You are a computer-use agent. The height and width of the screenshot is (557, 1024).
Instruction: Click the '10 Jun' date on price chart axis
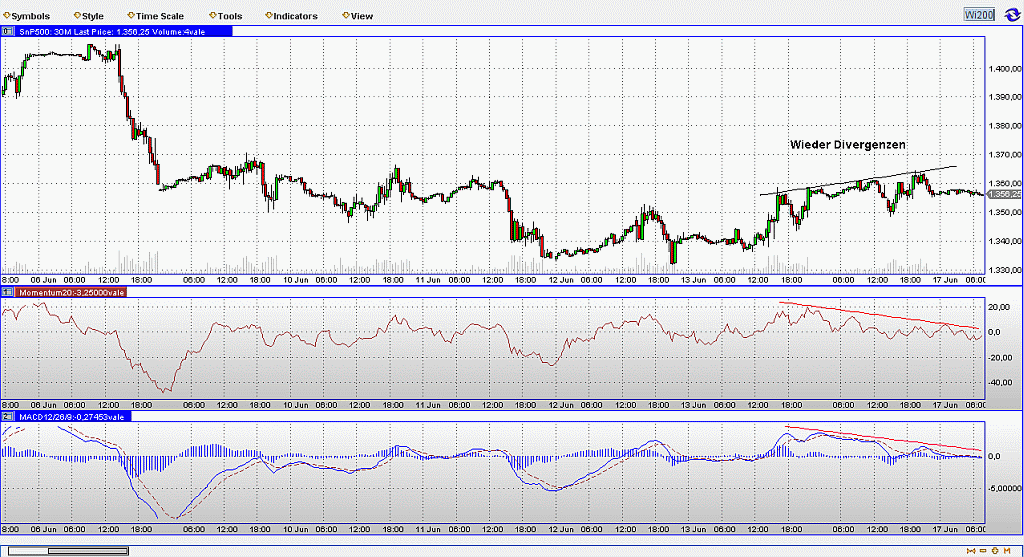click(296, 280)
